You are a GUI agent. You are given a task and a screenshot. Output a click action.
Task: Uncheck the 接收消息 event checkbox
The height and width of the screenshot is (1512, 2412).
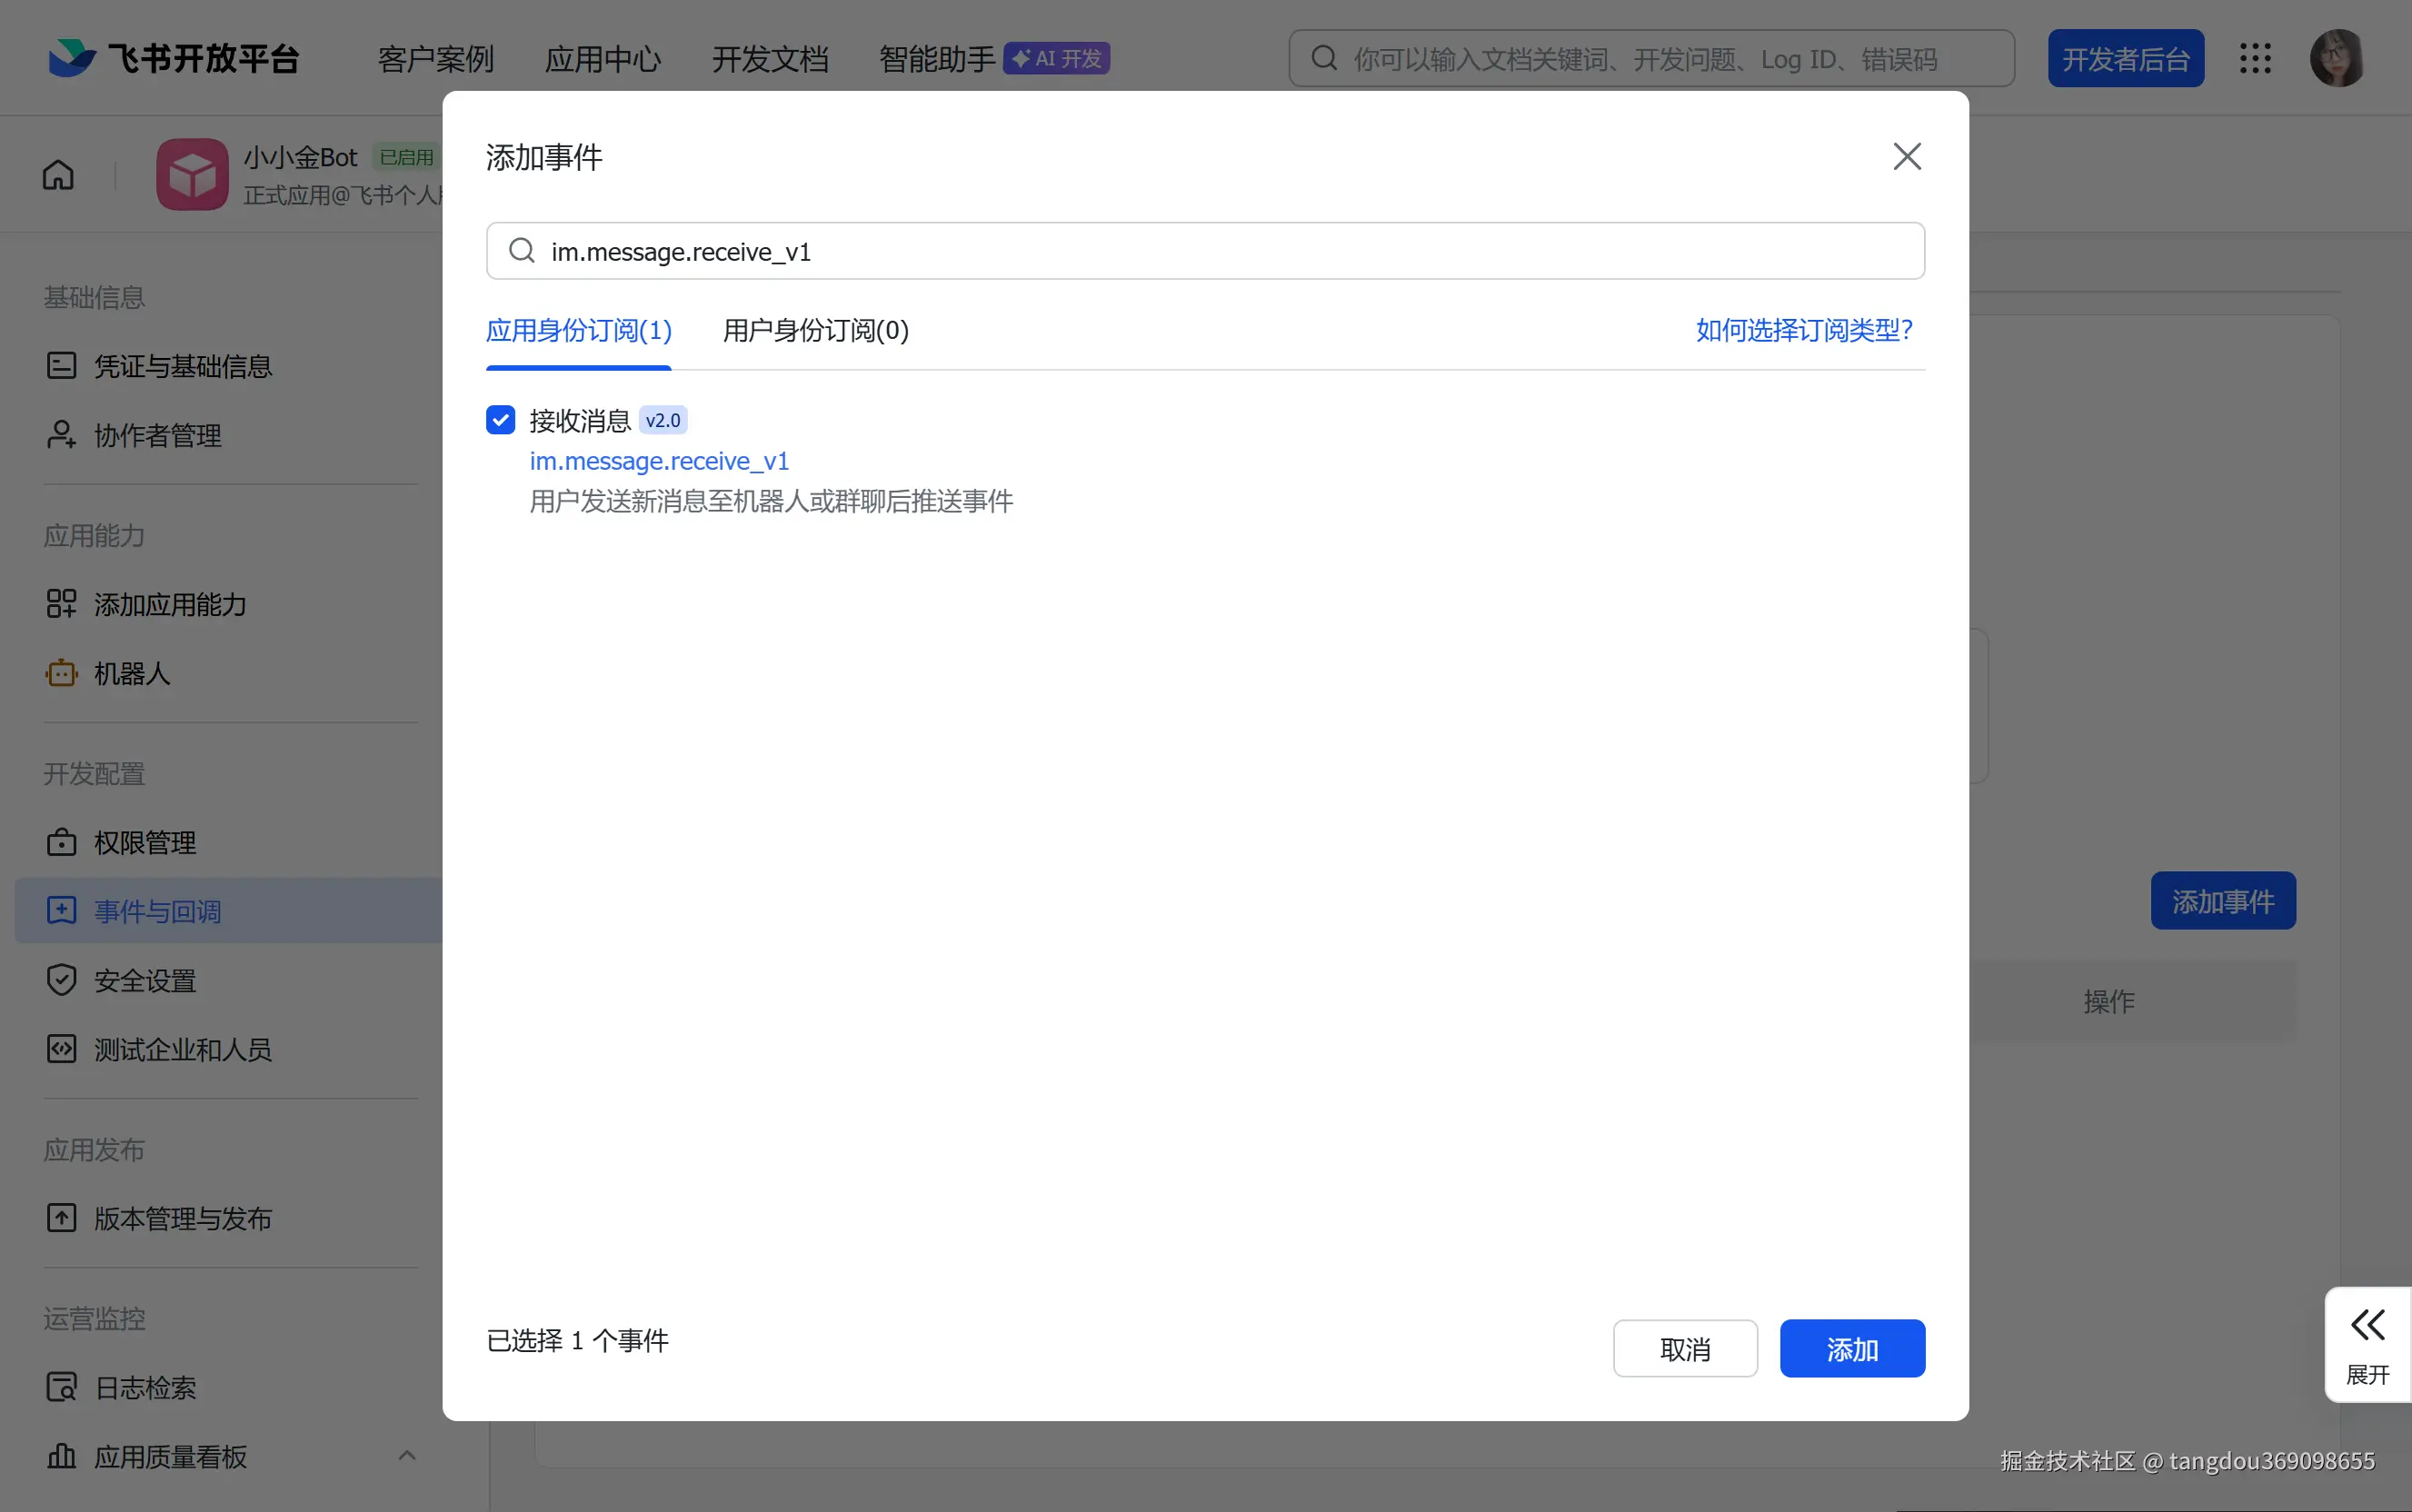pos(500,419)
